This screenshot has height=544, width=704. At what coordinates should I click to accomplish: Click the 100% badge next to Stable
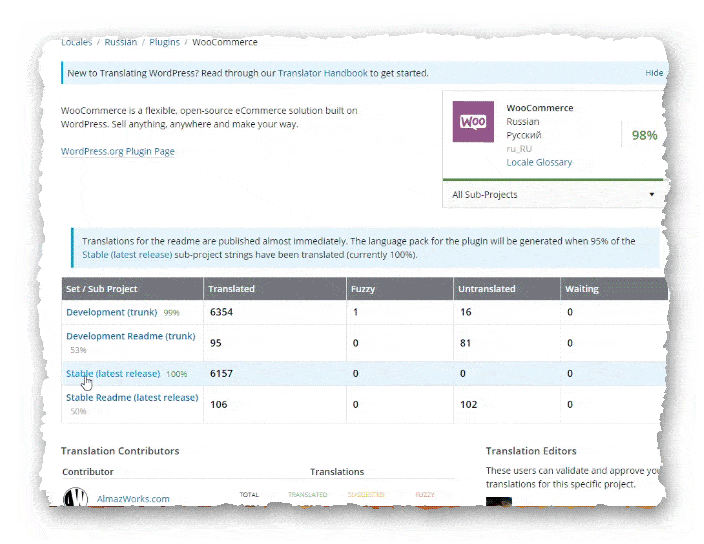pos(176,374)
